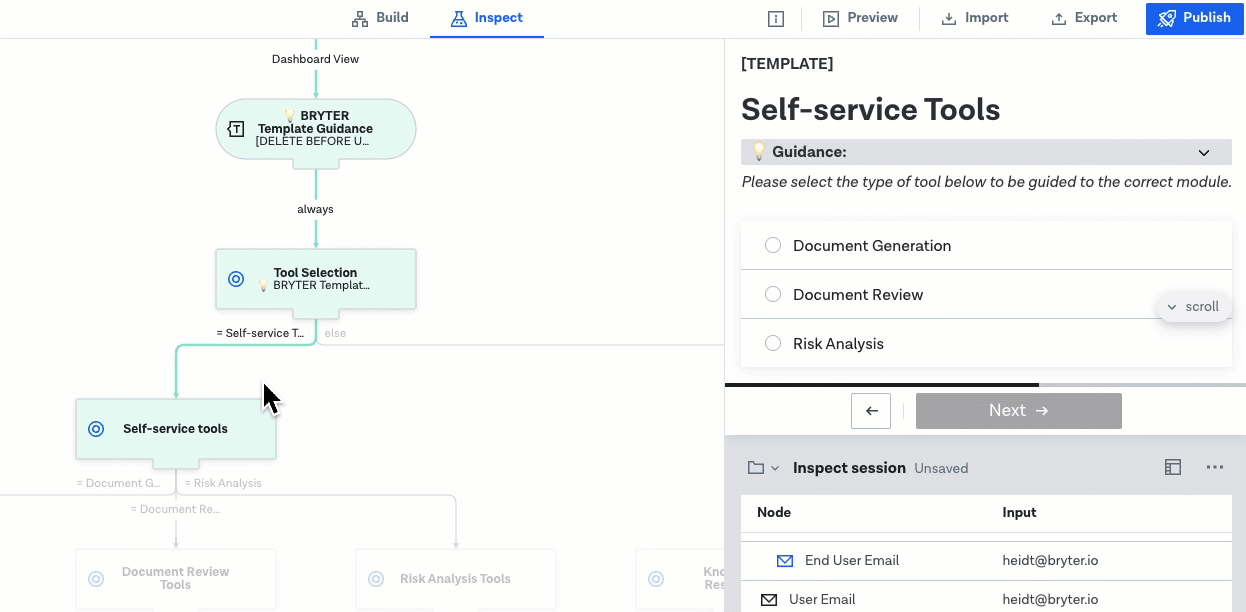1246x612 pixels.
Task: Select the Document Generation radio option
Action: [x=773, y=246]
